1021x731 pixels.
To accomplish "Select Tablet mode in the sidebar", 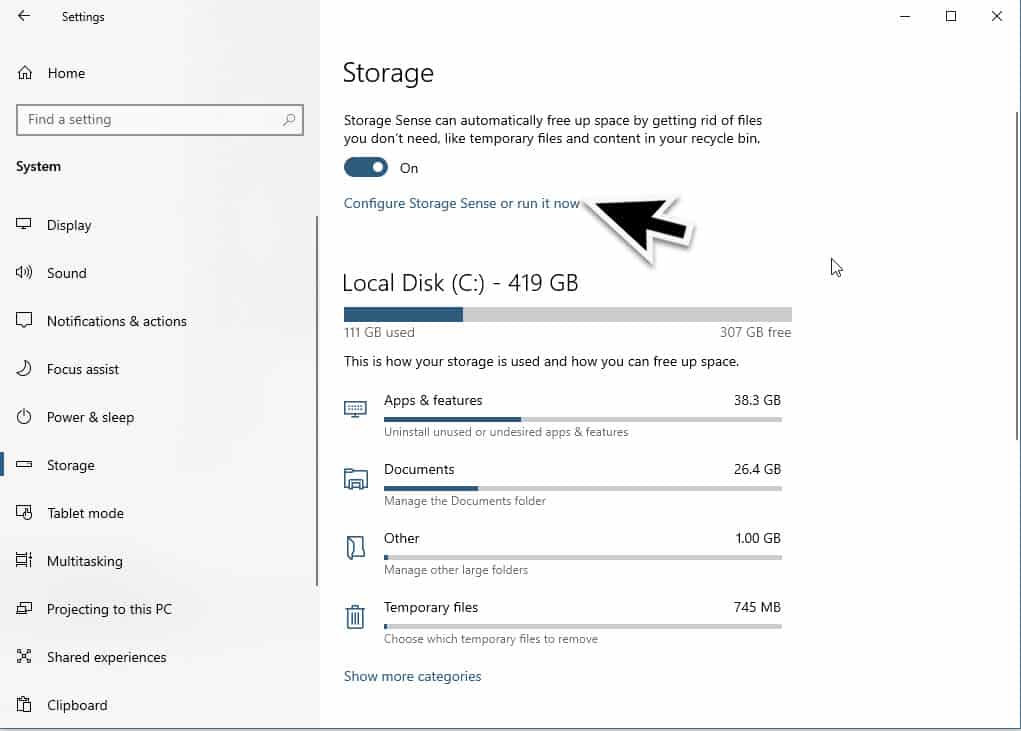I will coord(82,513).
